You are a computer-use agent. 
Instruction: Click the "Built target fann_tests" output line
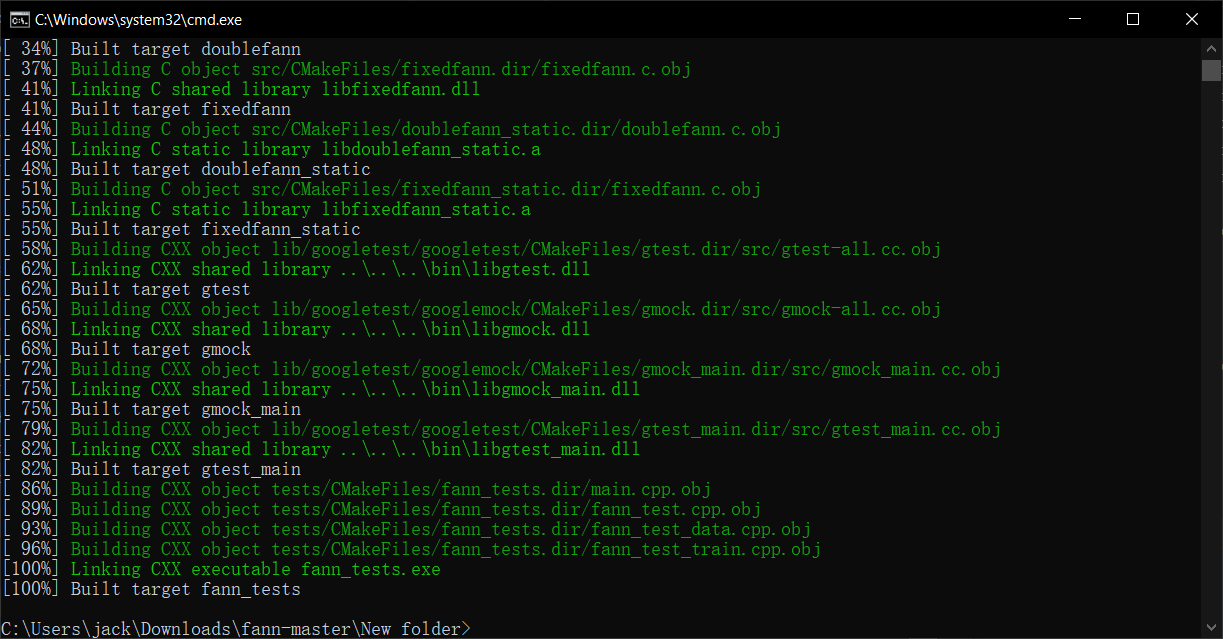(x=185, y=589)
